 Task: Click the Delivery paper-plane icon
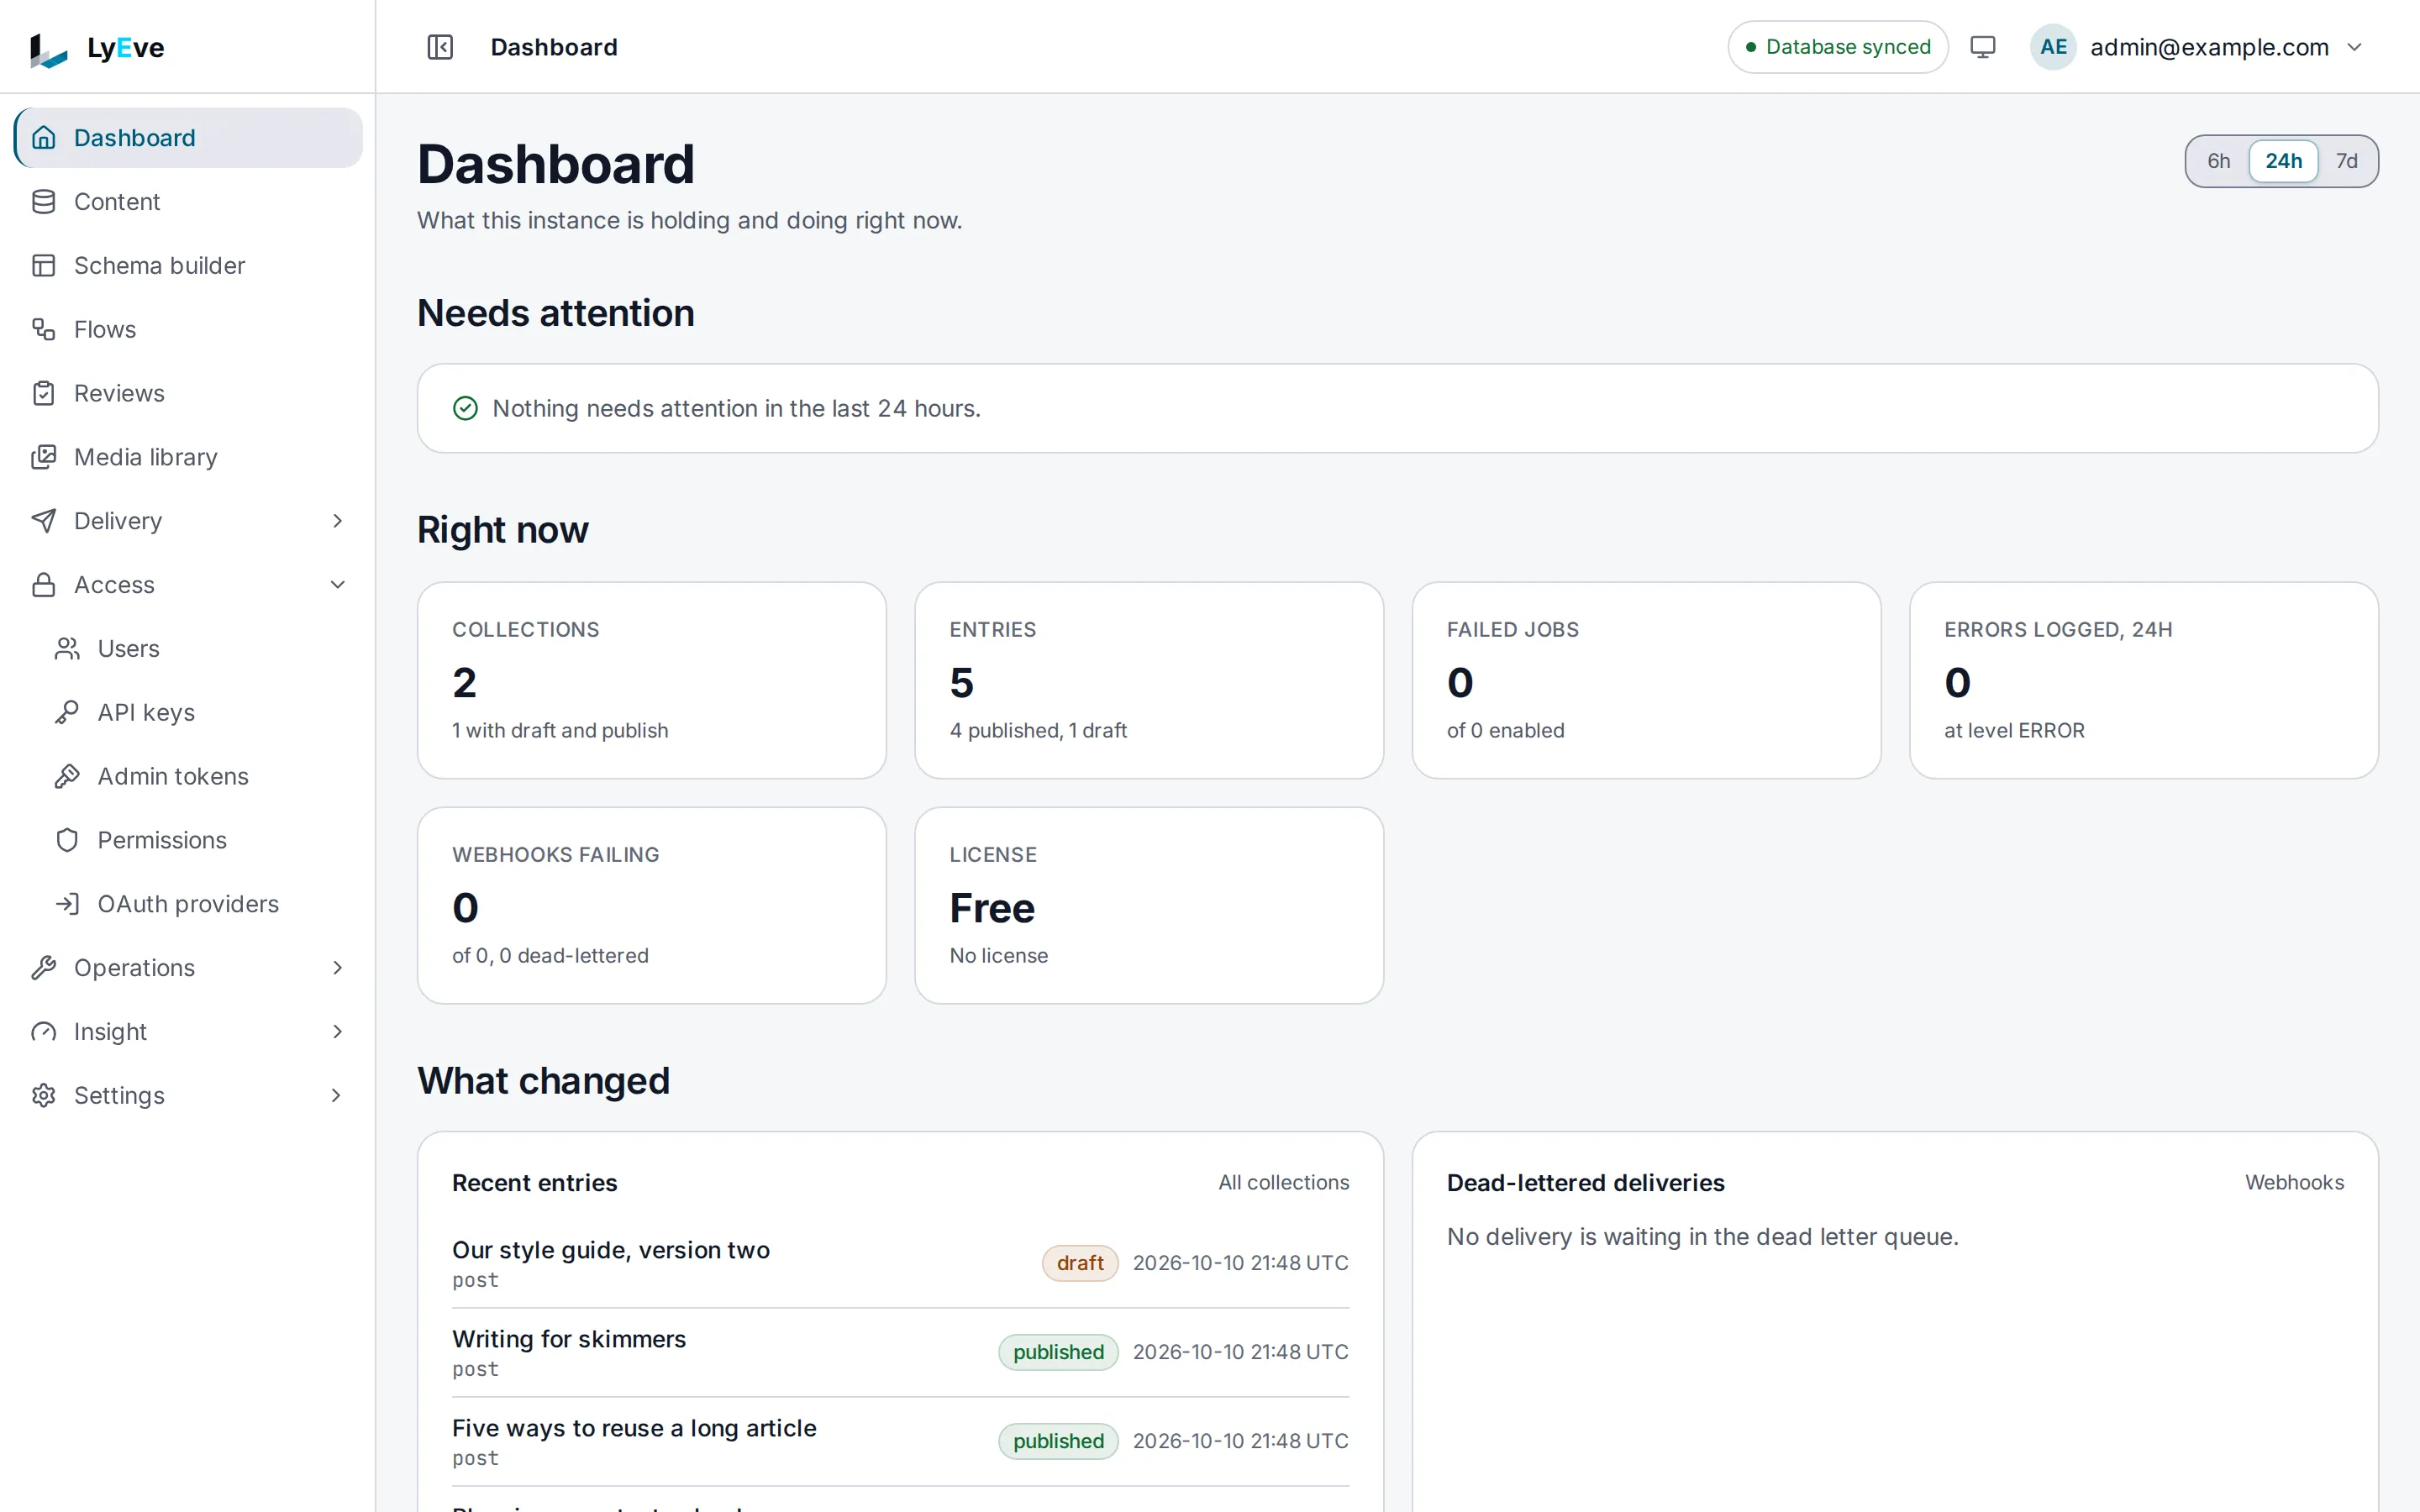44,521
